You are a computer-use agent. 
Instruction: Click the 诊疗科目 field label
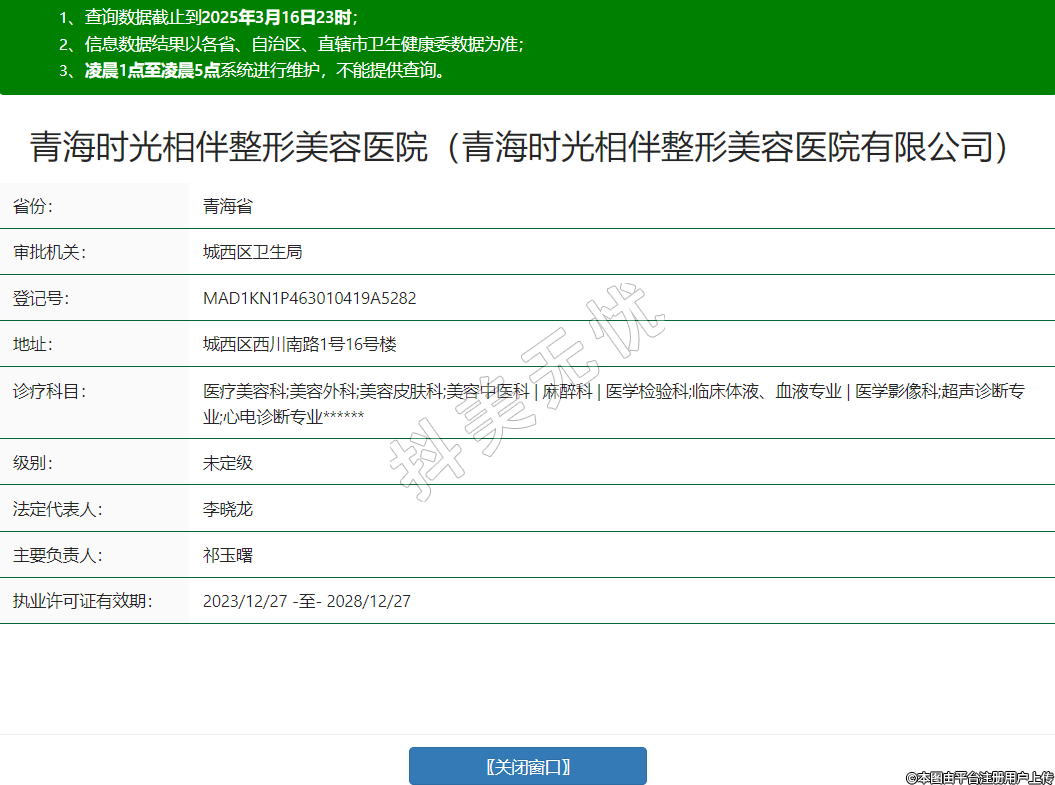click(49, 391)
